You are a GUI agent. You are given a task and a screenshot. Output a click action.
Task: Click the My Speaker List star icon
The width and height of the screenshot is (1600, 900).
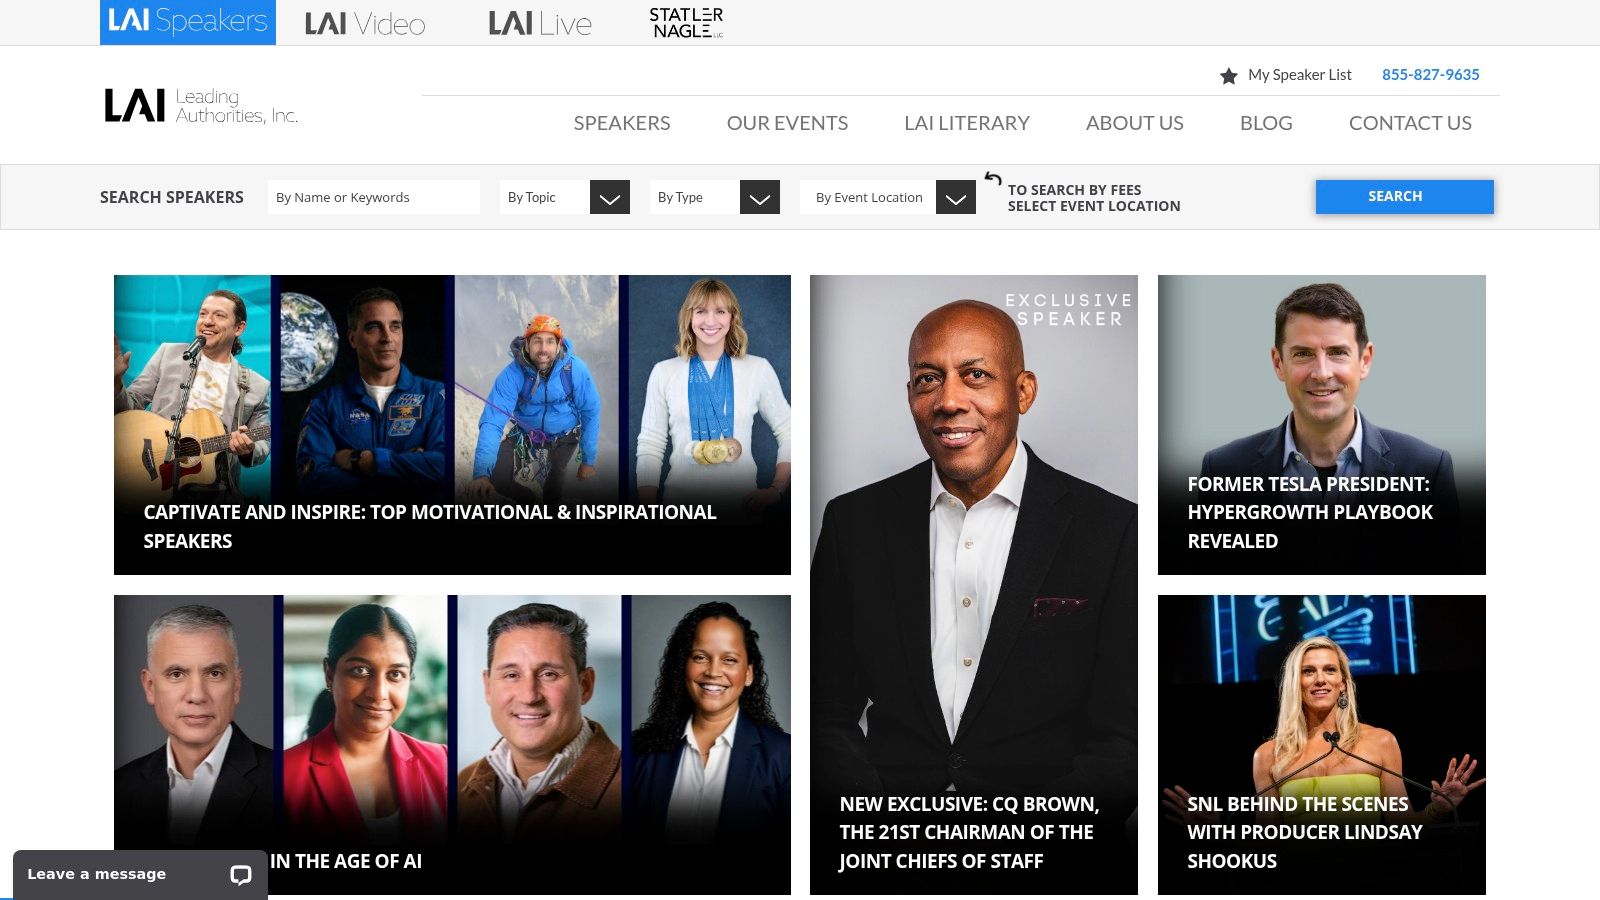(x=1229, y=76)
